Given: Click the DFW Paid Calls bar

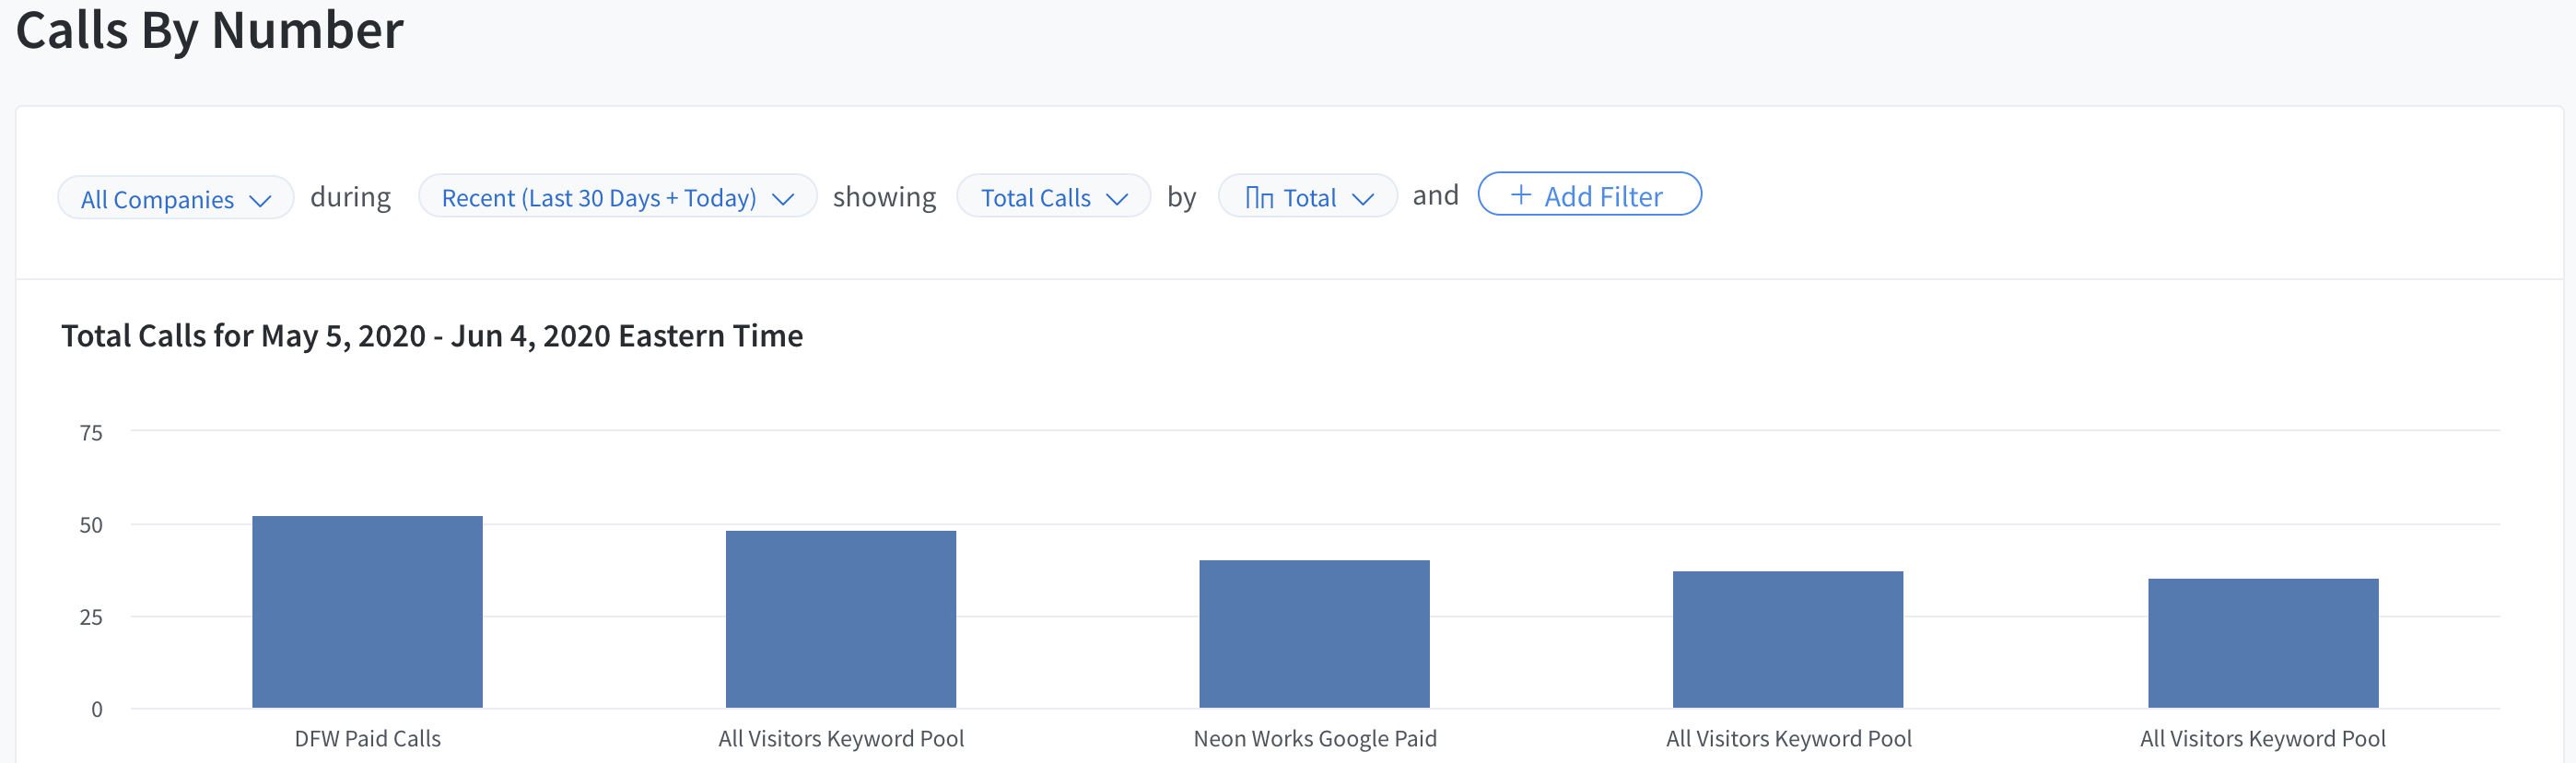Looking at the screenshot, I should tap(367, 612).
